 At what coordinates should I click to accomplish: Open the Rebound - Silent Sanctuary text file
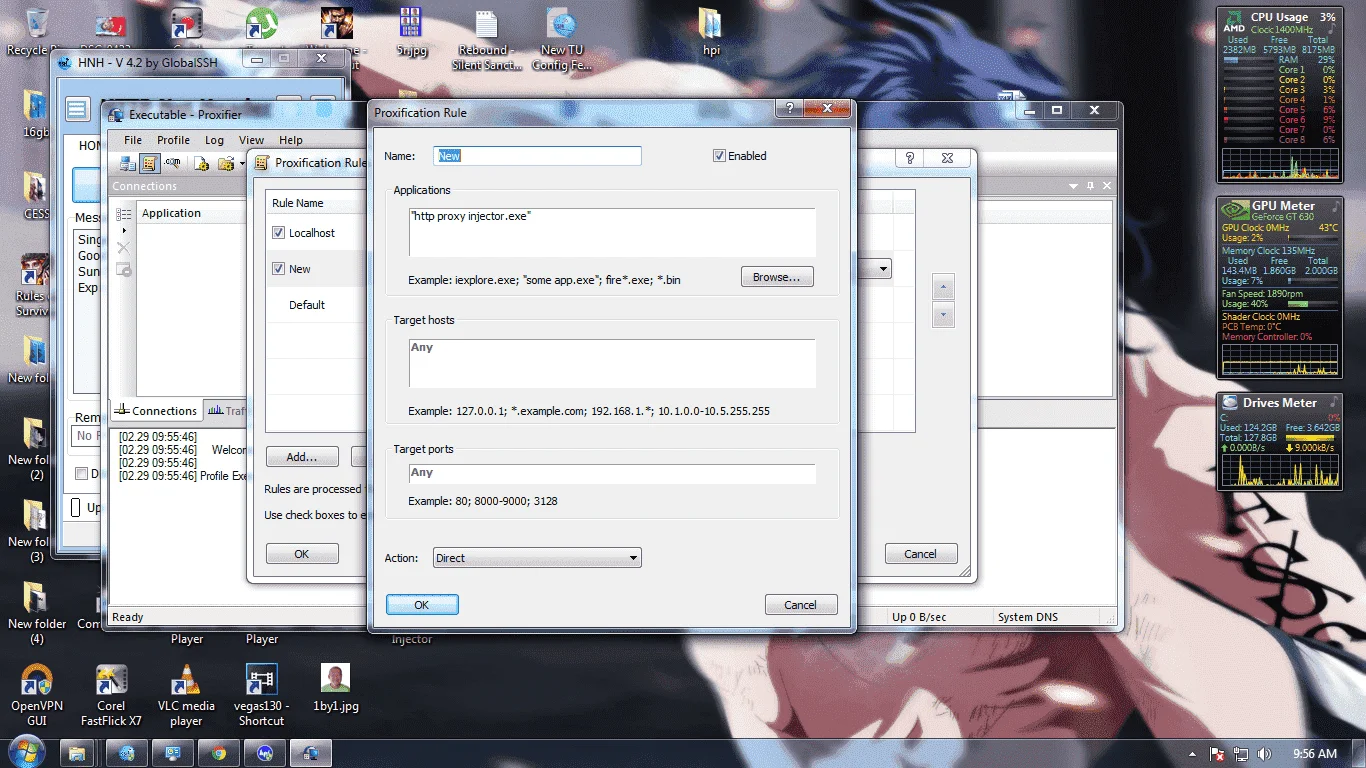click(487, 40)
